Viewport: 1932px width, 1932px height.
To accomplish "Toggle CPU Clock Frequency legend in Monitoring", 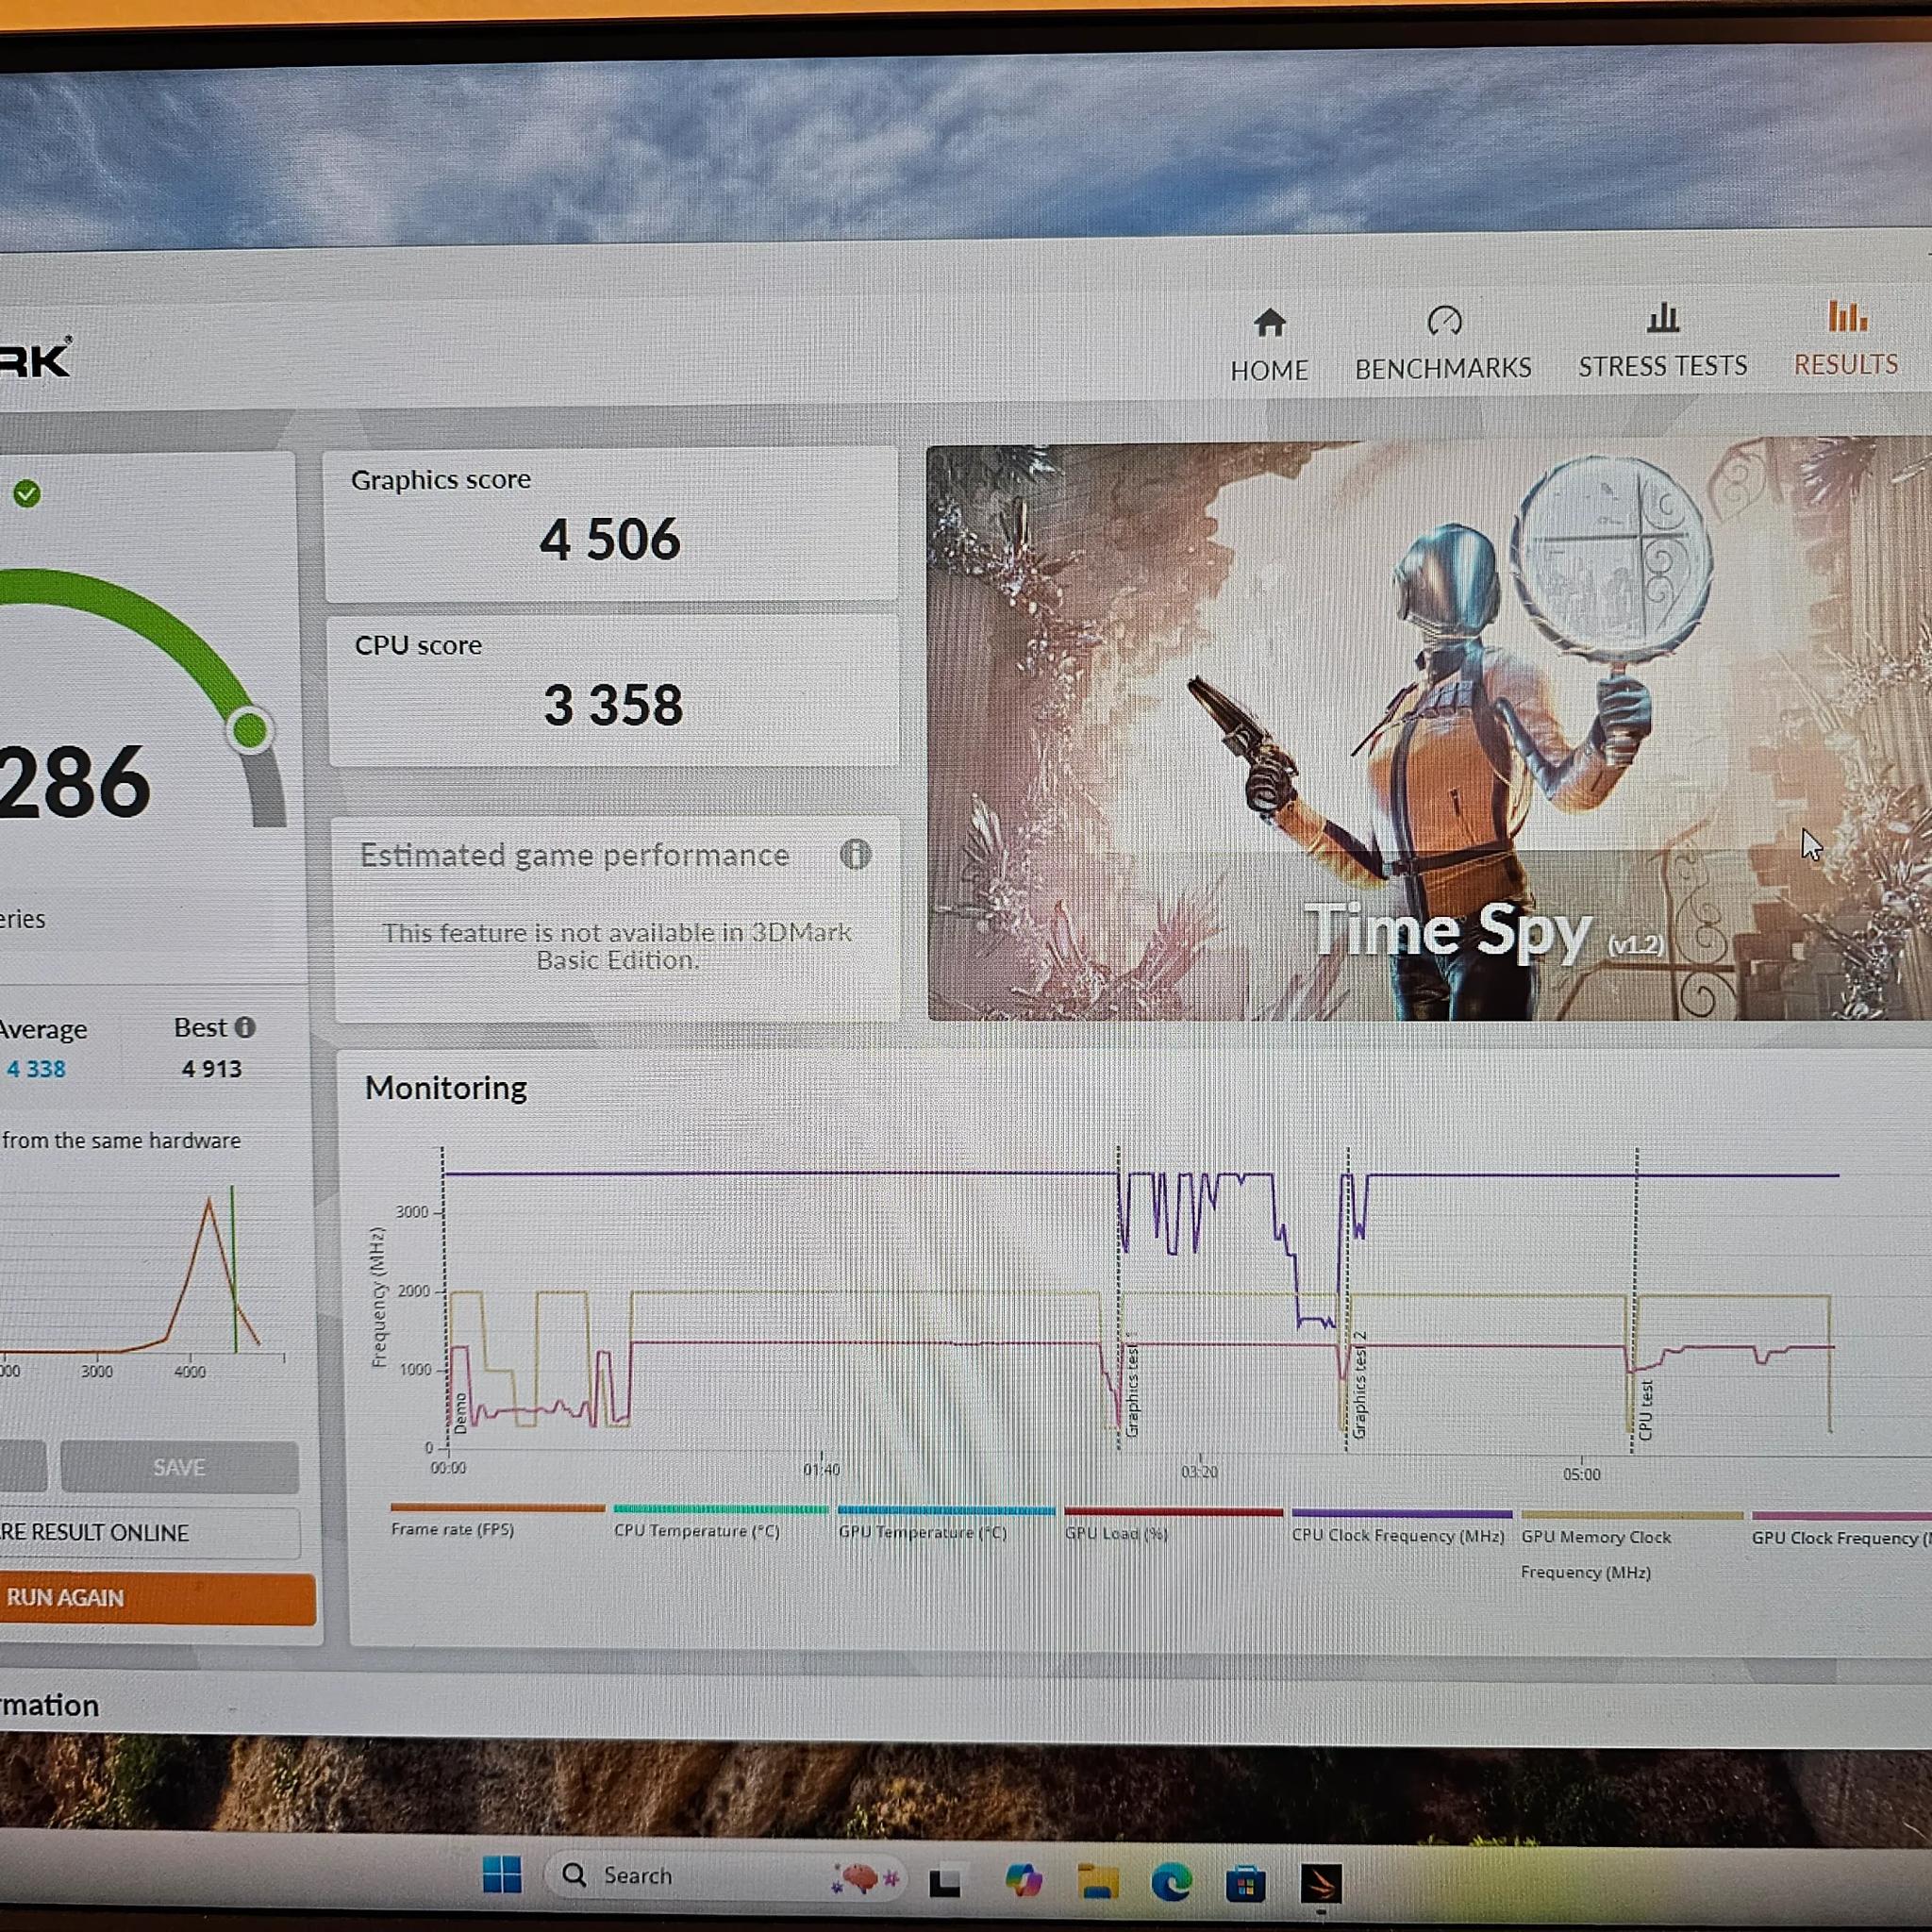I will 1401,1528.
